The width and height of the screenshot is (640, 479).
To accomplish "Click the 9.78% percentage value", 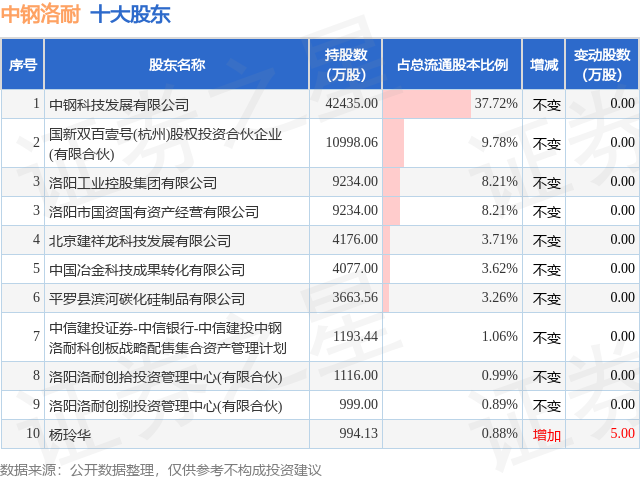I will (x=500, y=142).
